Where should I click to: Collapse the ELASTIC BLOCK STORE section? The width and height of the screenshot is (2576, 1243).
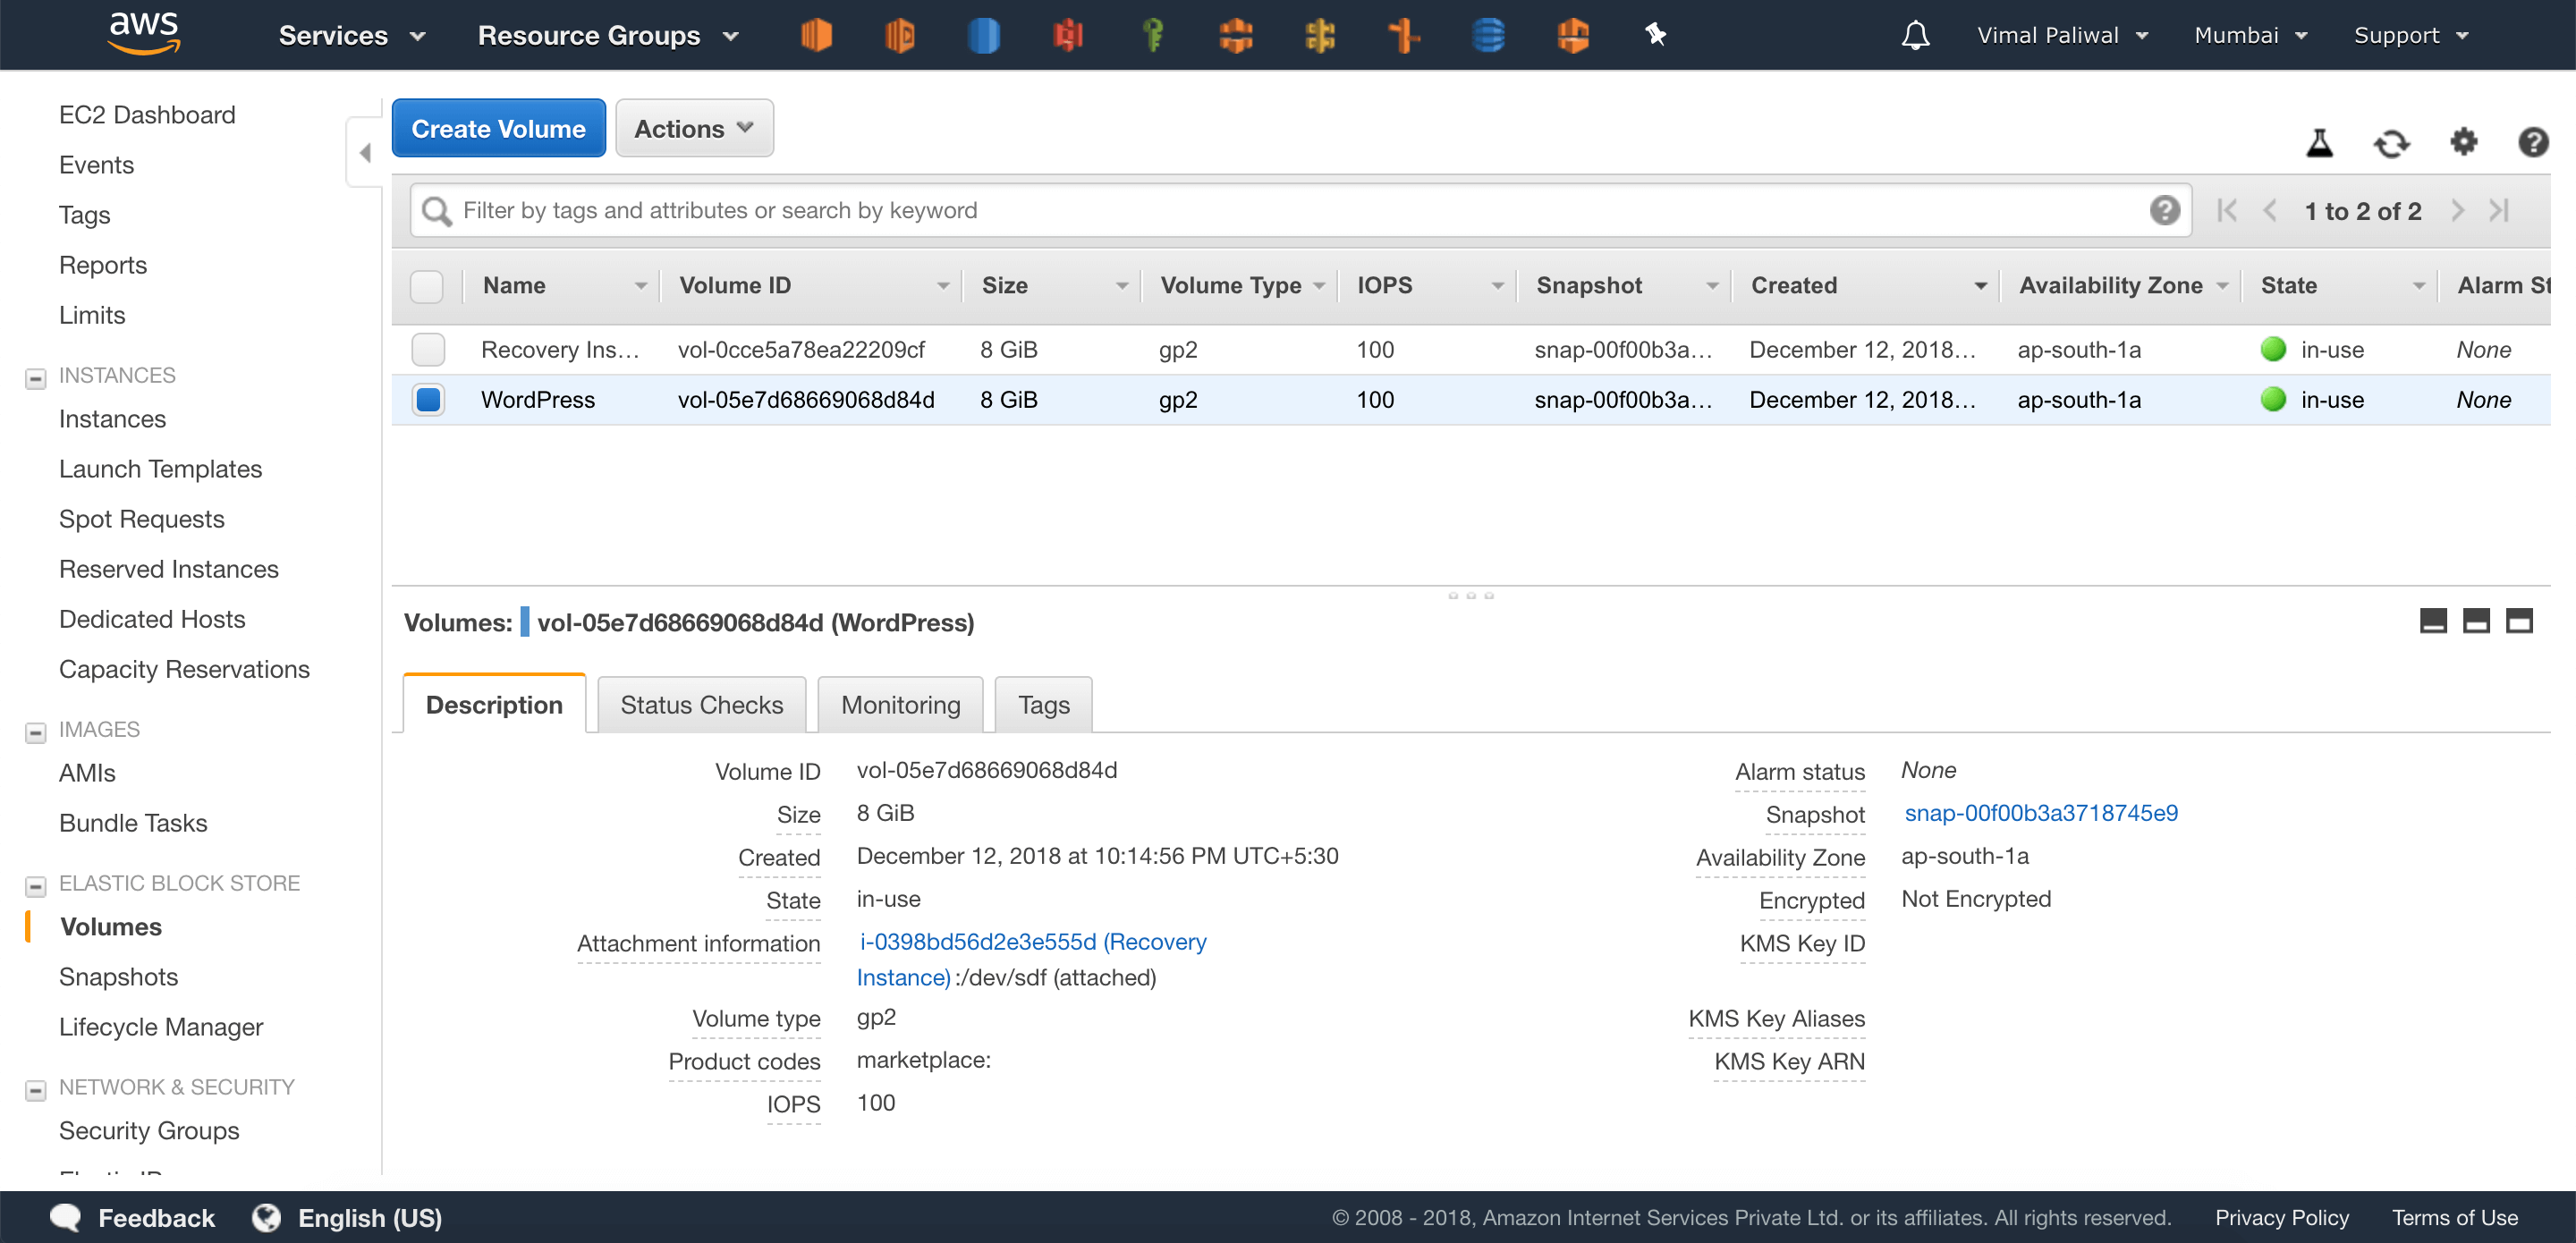[x=35, y=886]
